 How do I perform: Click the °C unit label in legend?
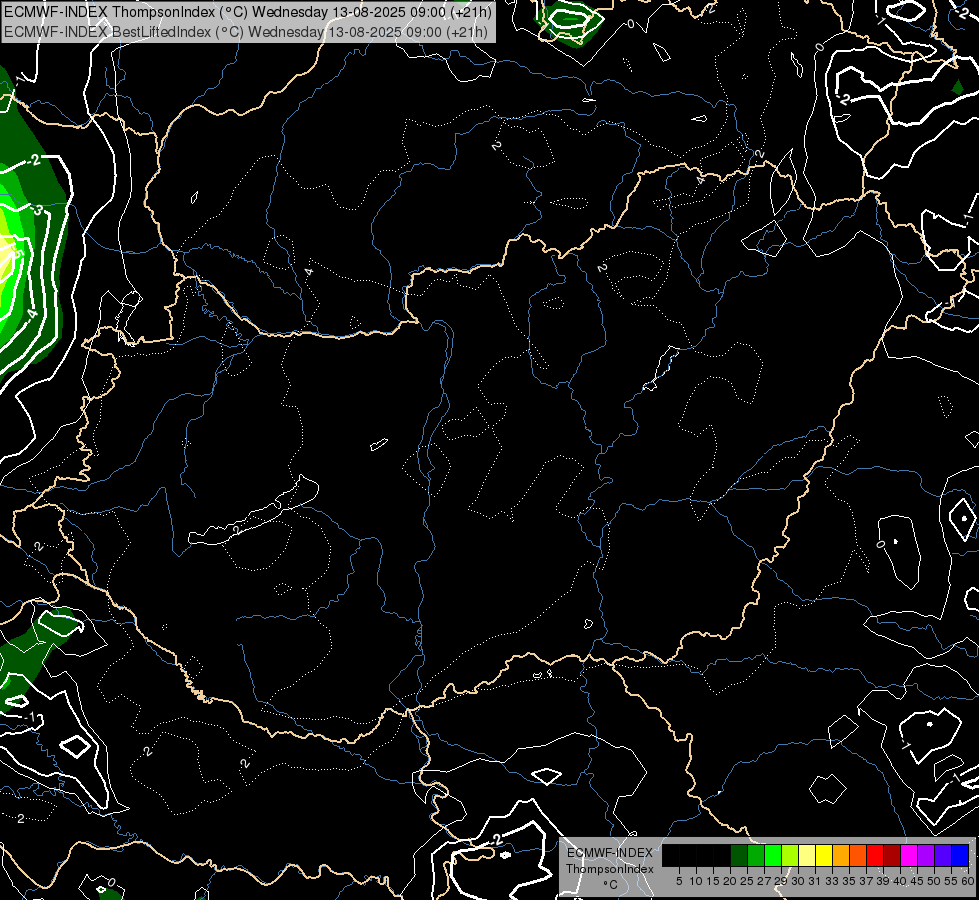611,885
